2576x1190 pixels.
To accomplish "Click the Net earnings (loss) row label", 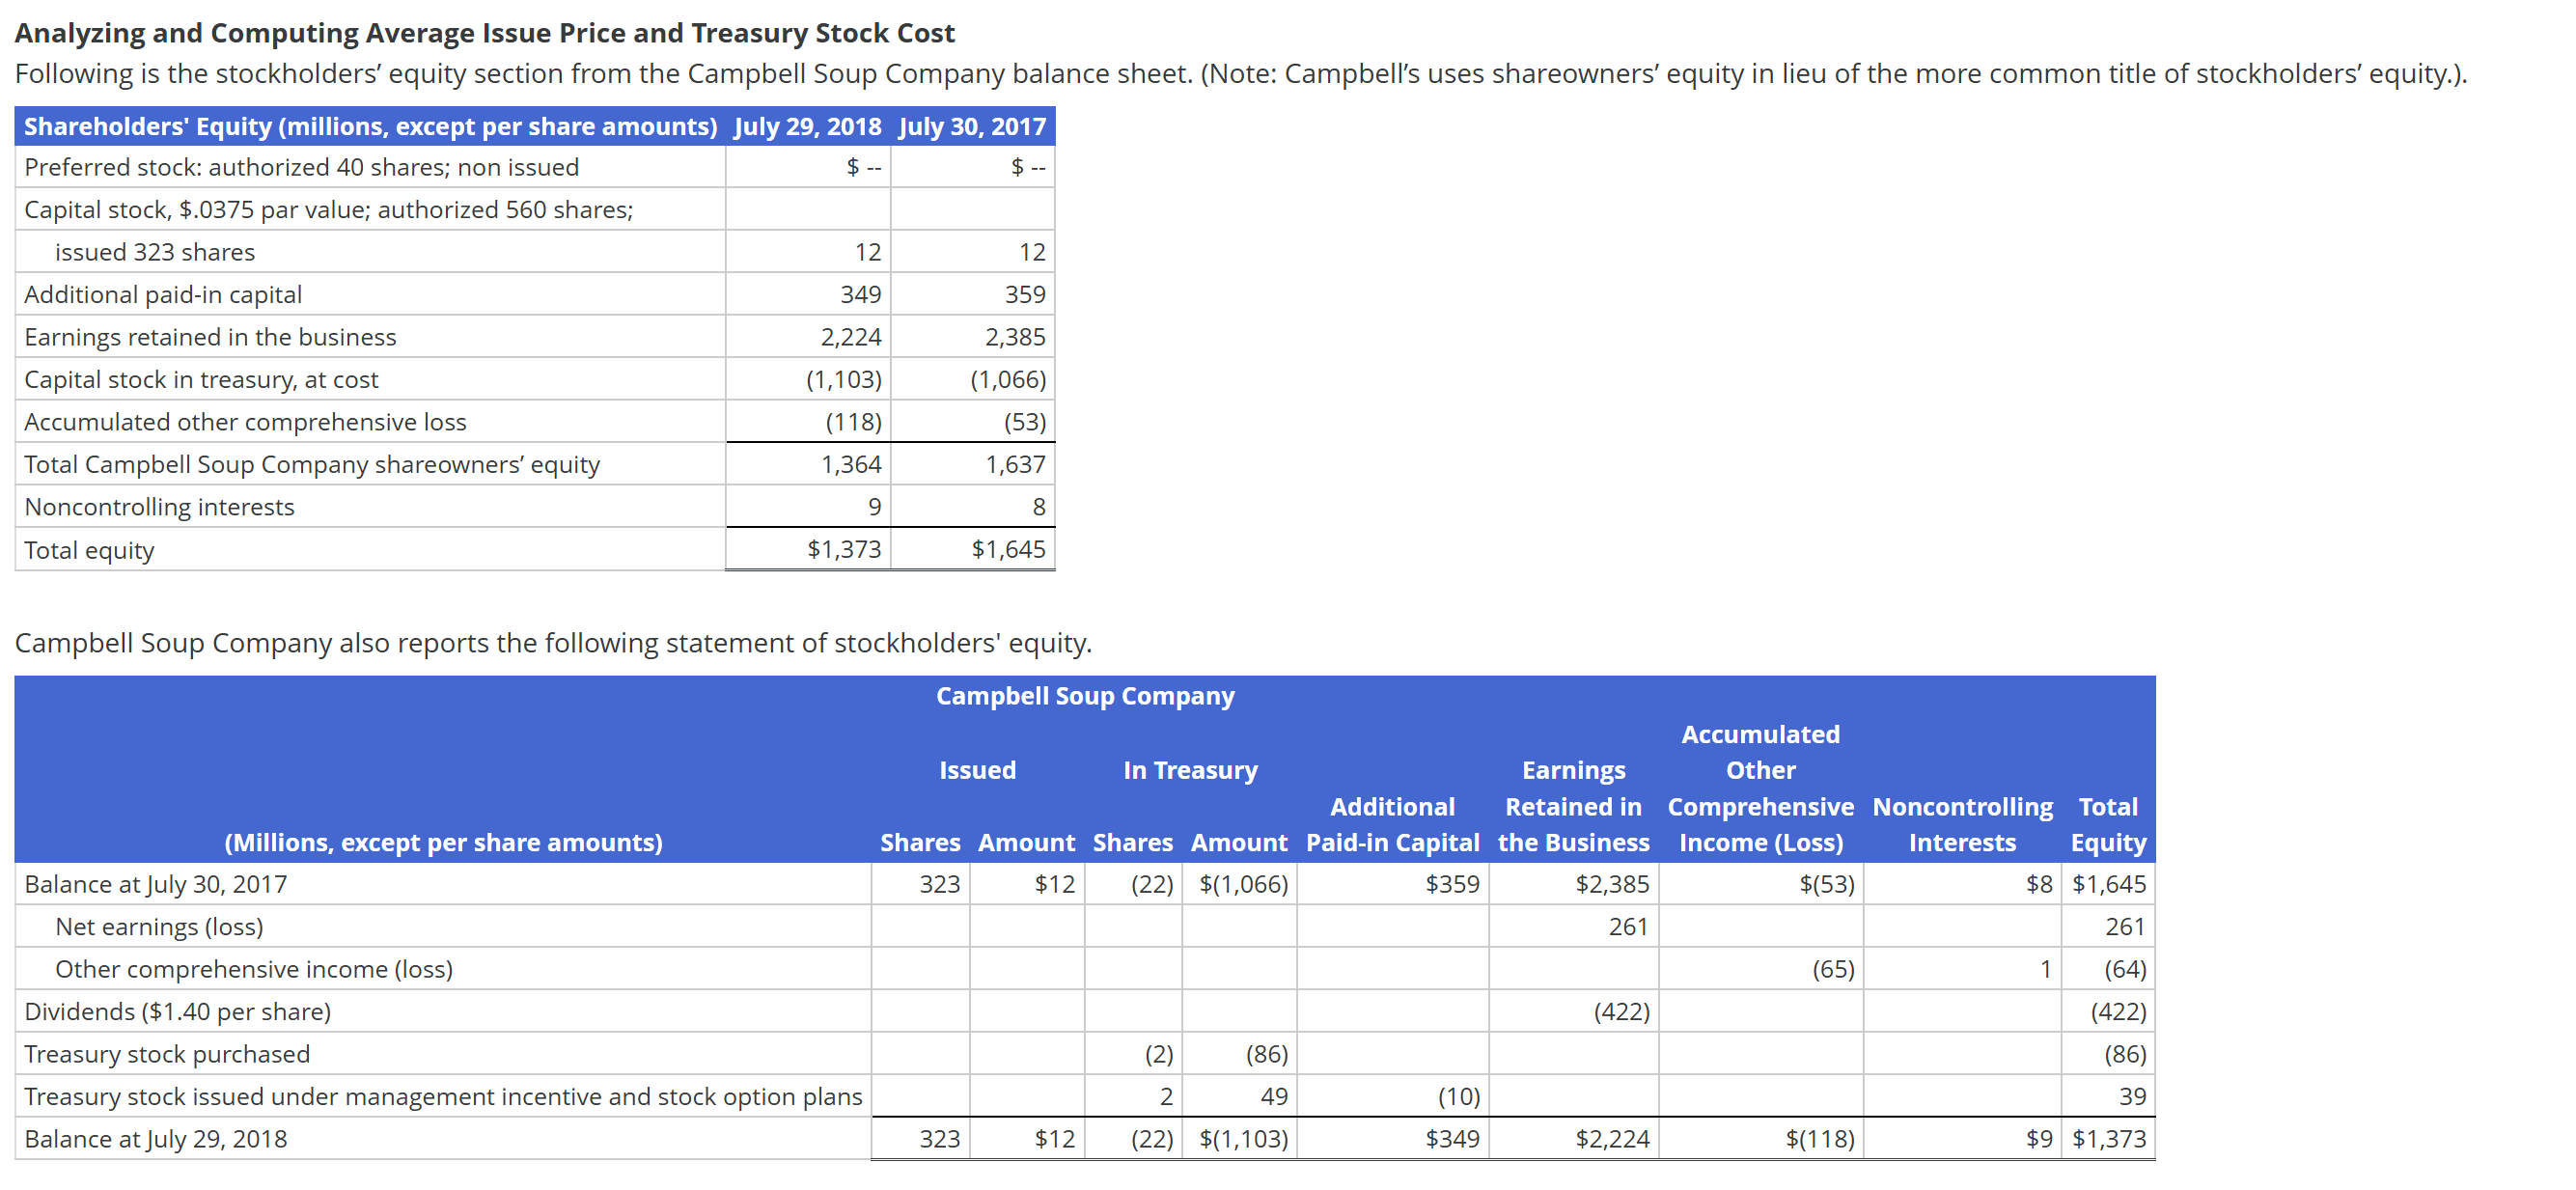I will 160,926.
